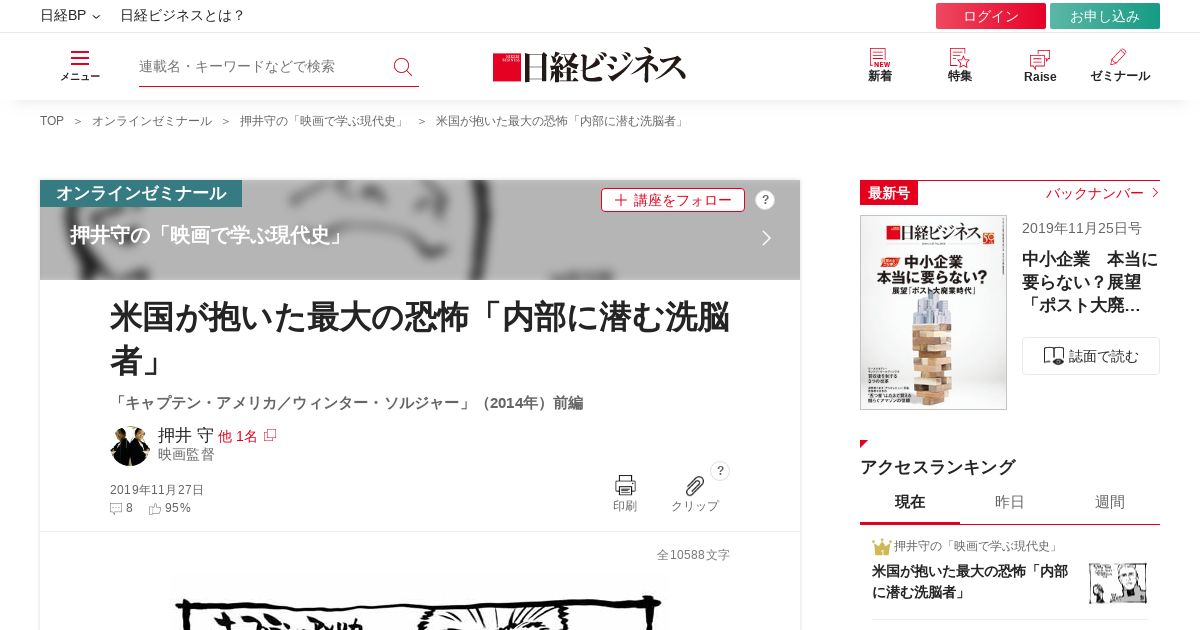The width and height of the screenshot is (1200, 630).
Task: Click the 最新号 label
Action: tap(889, 193)
